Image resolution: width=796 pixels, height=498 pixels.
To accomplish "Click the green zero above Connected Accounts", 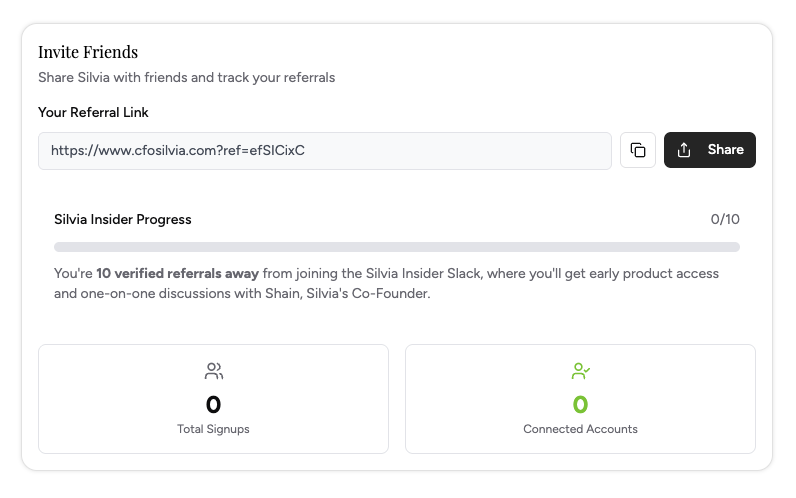I will pyautogui.click(x=580, y=405).
